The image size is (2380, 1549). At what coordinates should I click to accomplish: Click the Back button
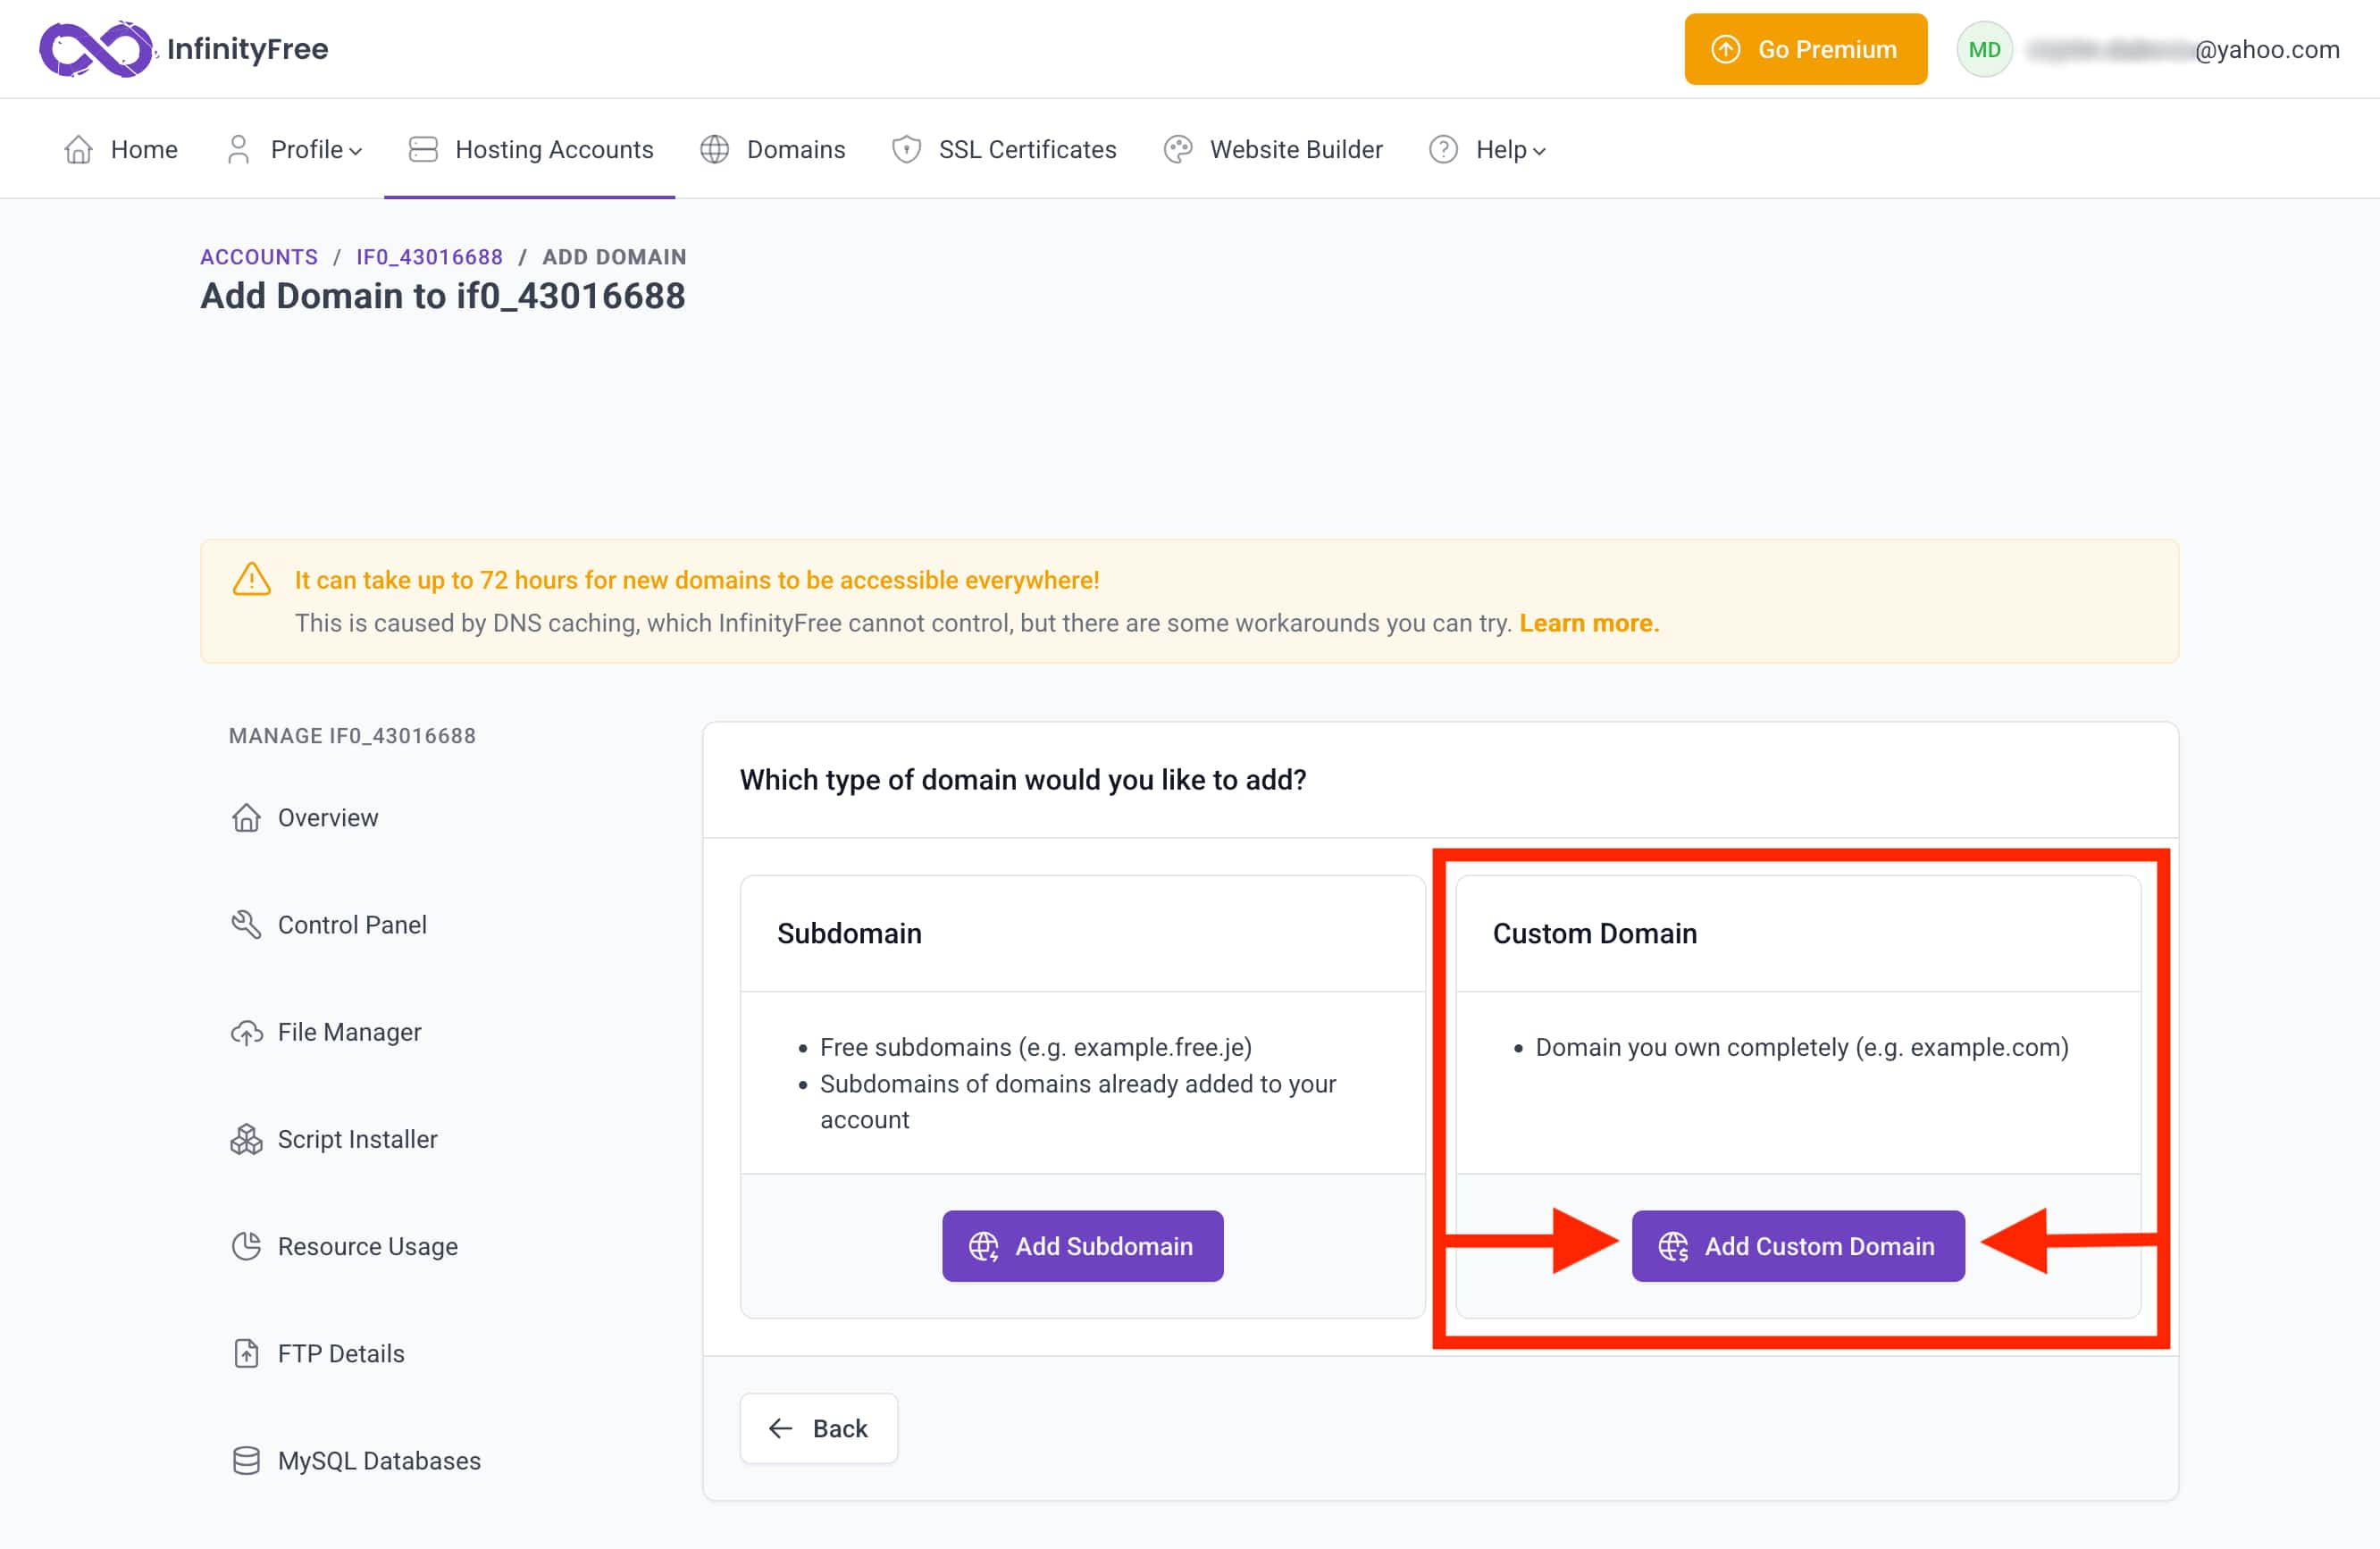tap(818, 1428)
